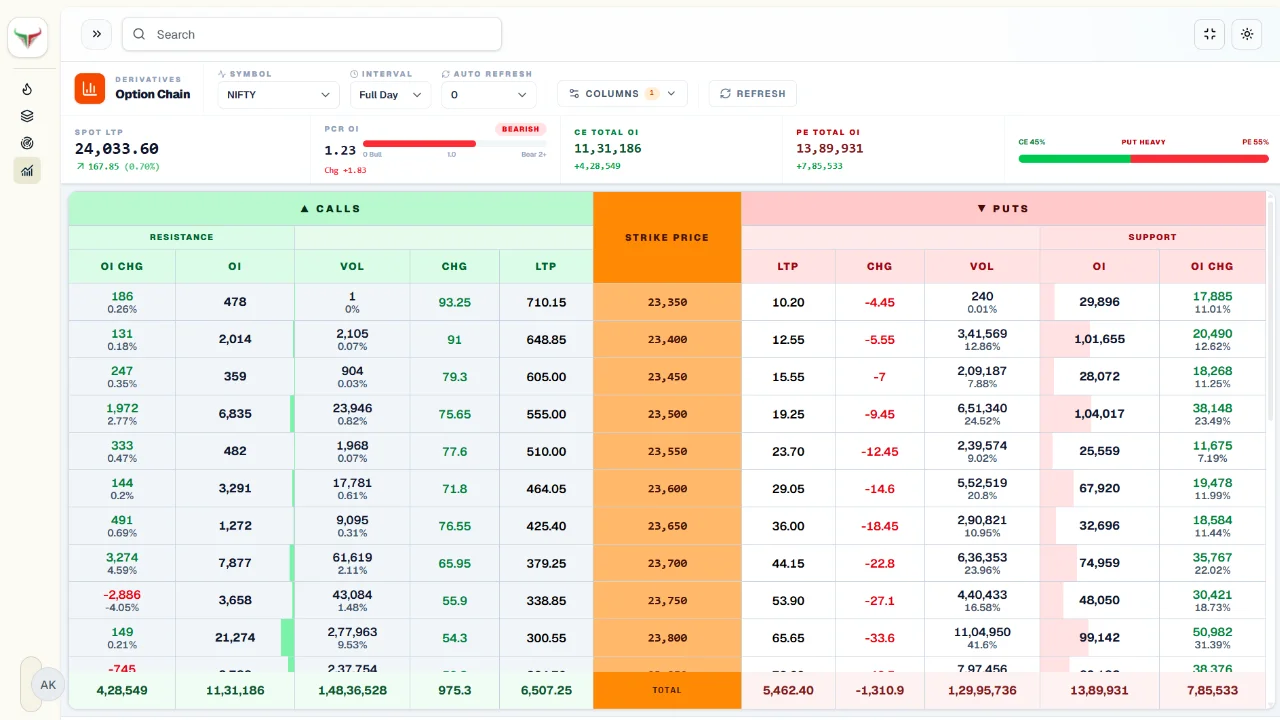Select the chart analytics sidebar icon
Screen dimensions: 1280x720
coord(27,170)
